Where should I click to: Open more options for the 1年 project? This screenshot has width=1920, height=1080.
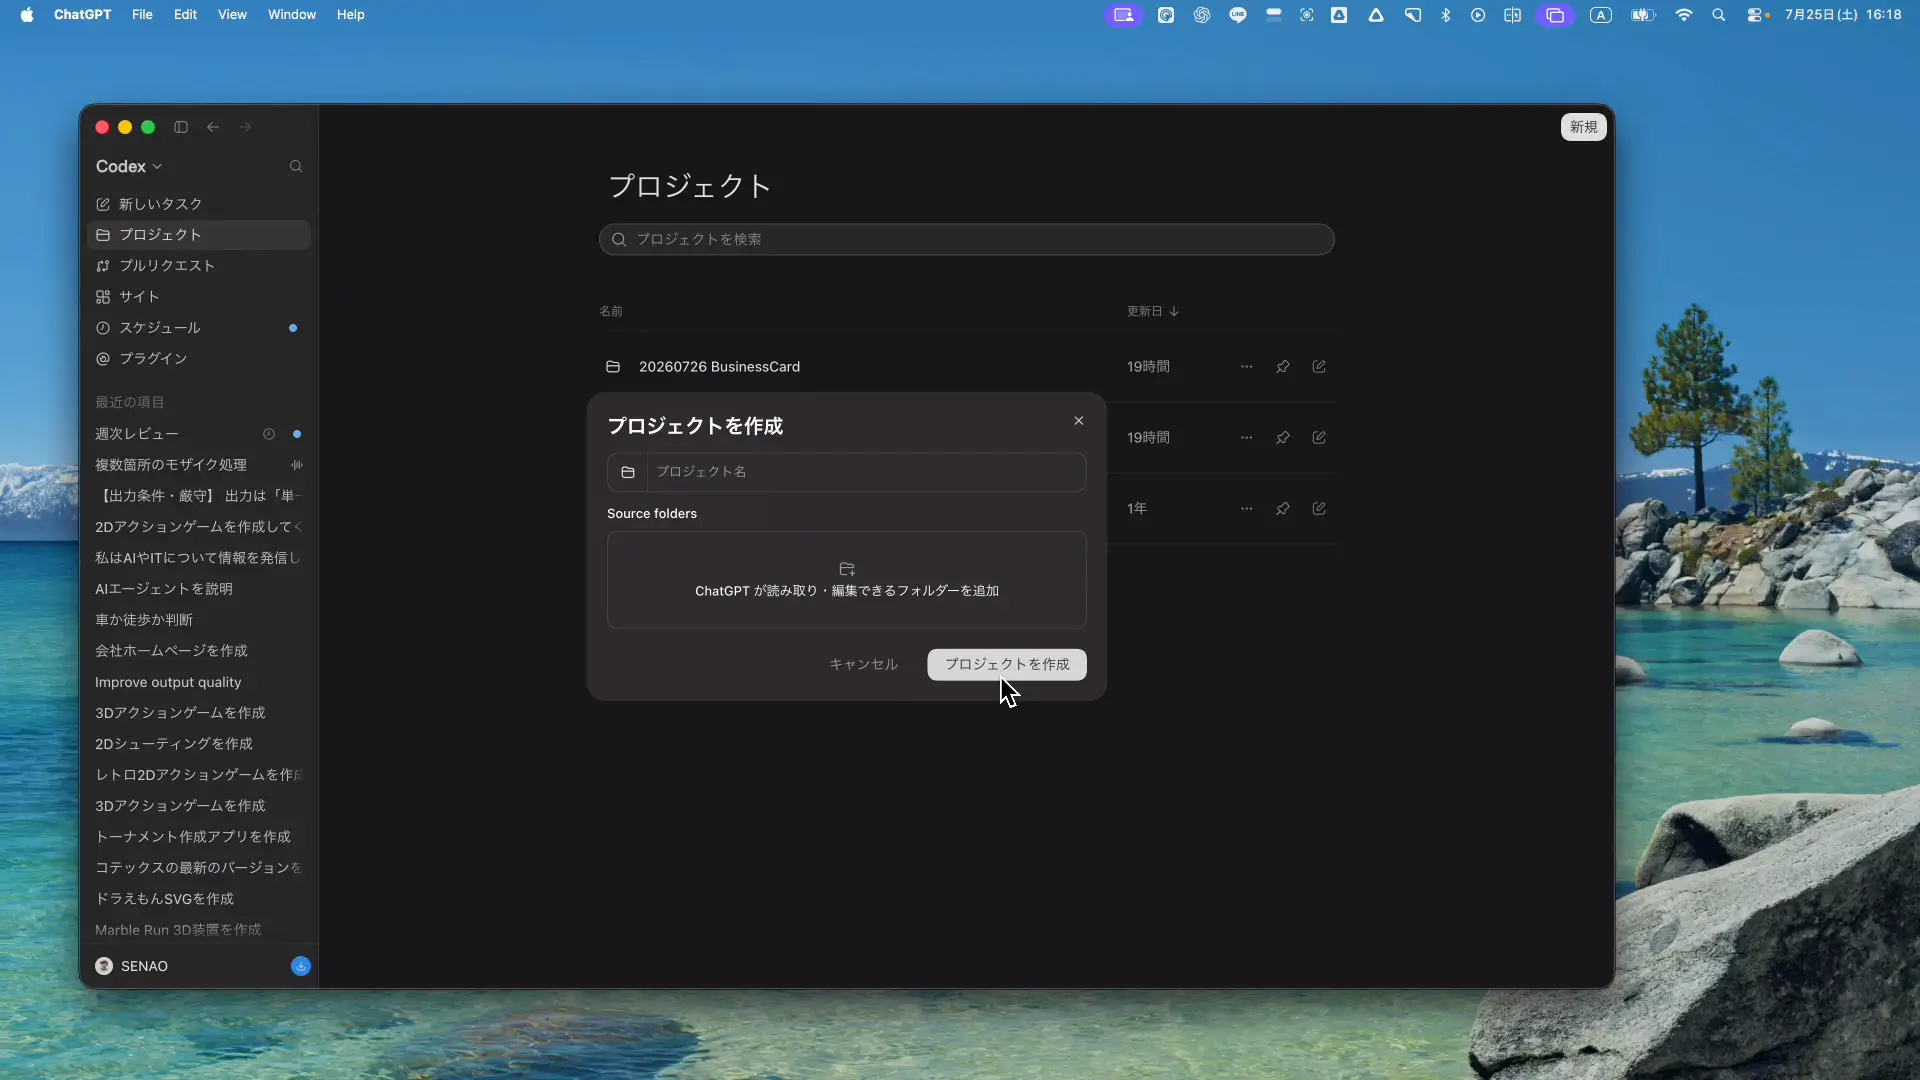(1246, 509)
